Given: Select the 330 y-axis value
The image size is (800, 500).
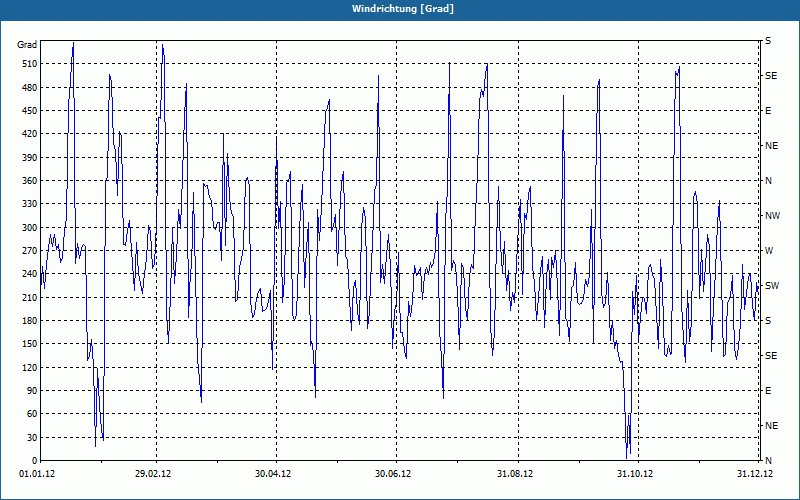Looking at the screenshot, I should pos(29,204).
